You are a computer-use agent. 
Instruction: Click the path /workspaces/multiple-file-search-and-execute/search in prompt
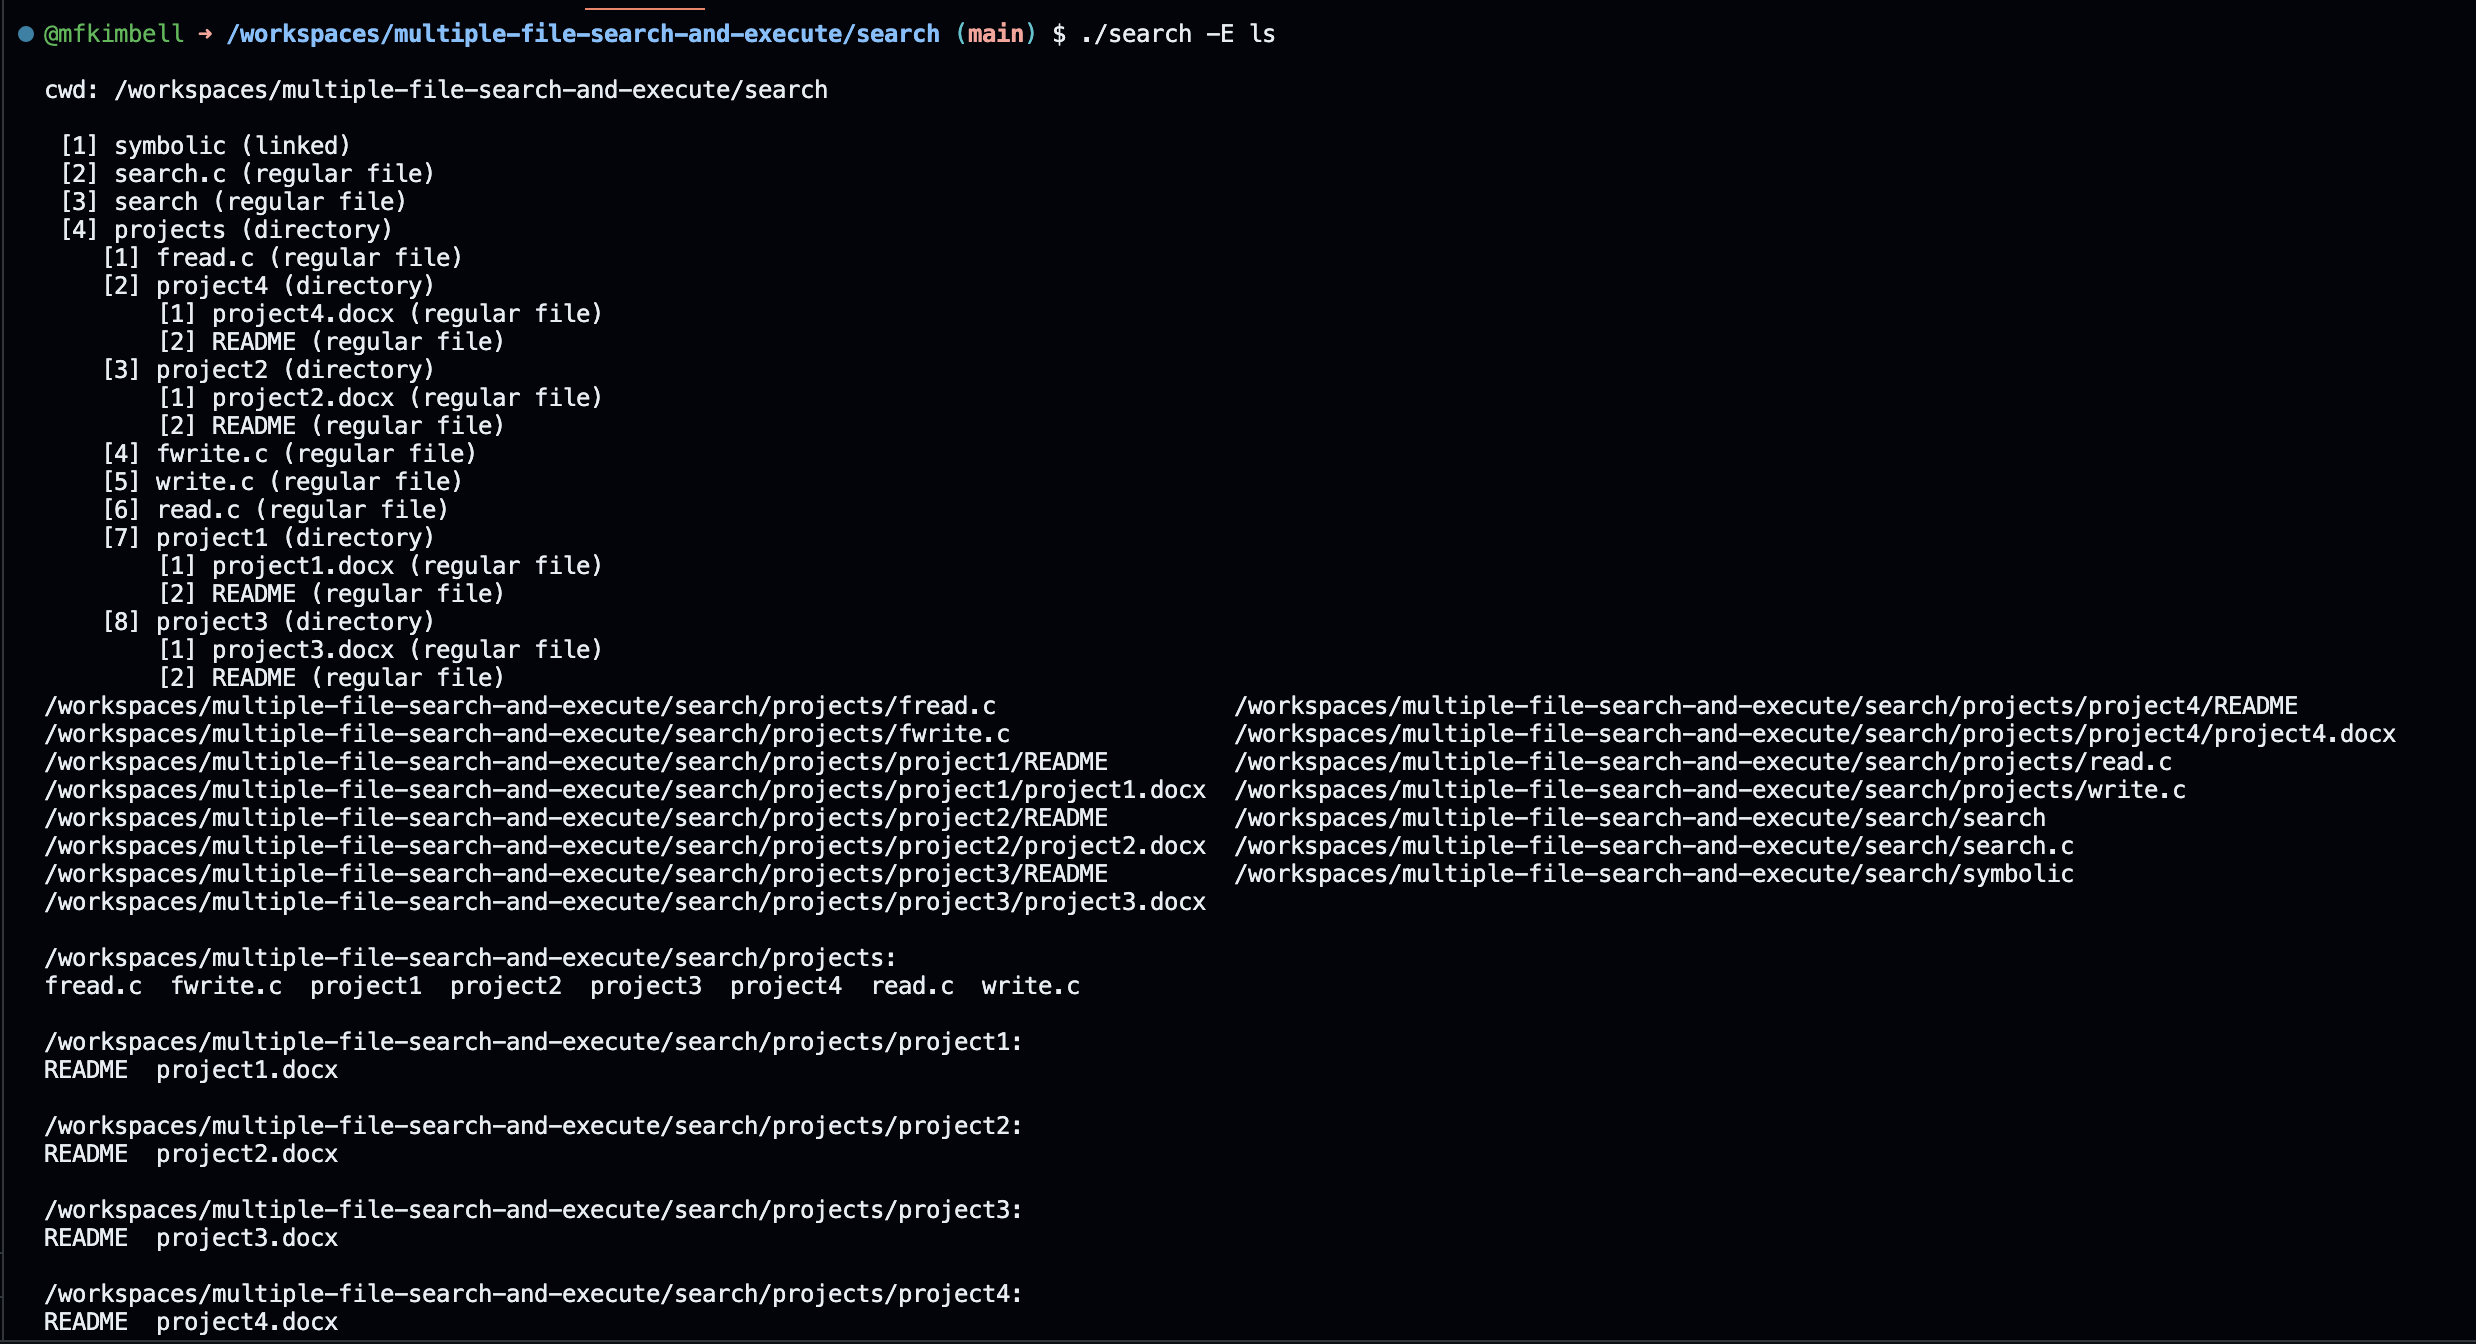[580, 33]
